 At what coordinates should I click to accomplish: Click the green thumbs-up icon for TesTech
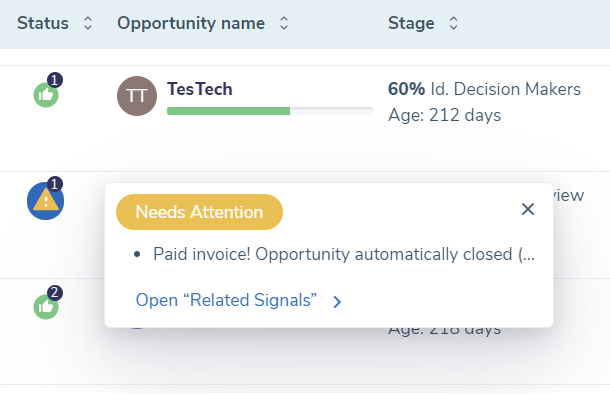[x=46, y=95]
